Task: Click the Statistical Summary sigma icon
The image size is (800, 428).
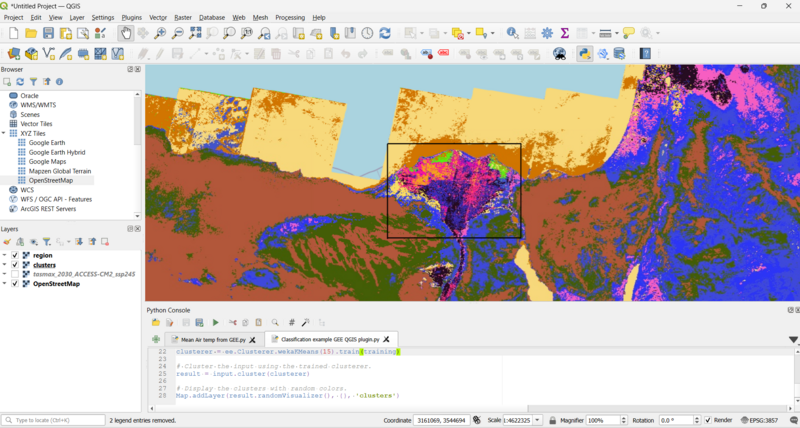Action: click(x=564, y=33)
